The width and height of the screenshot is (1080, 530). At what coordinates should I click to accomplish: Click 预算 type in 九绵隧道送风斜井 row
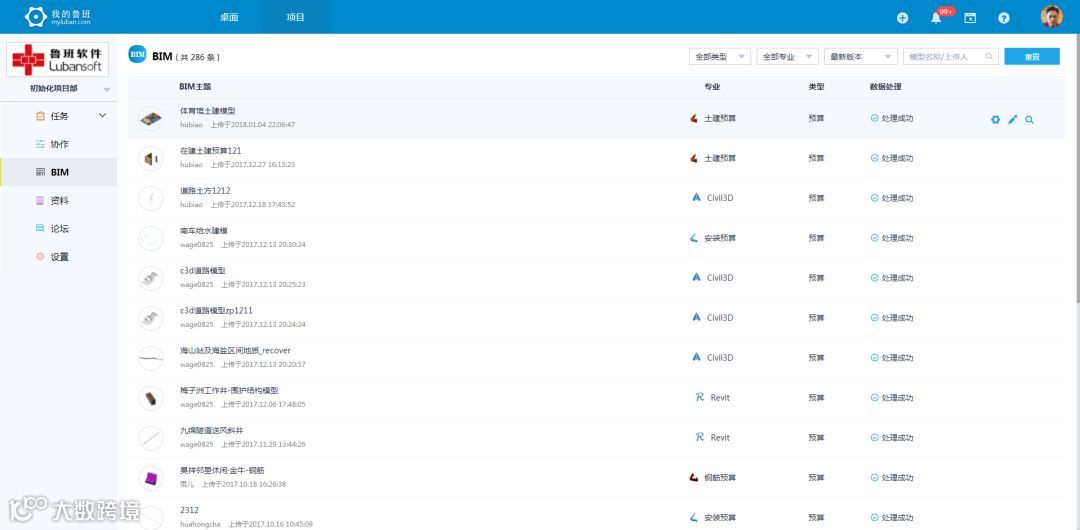coord(816,438)
